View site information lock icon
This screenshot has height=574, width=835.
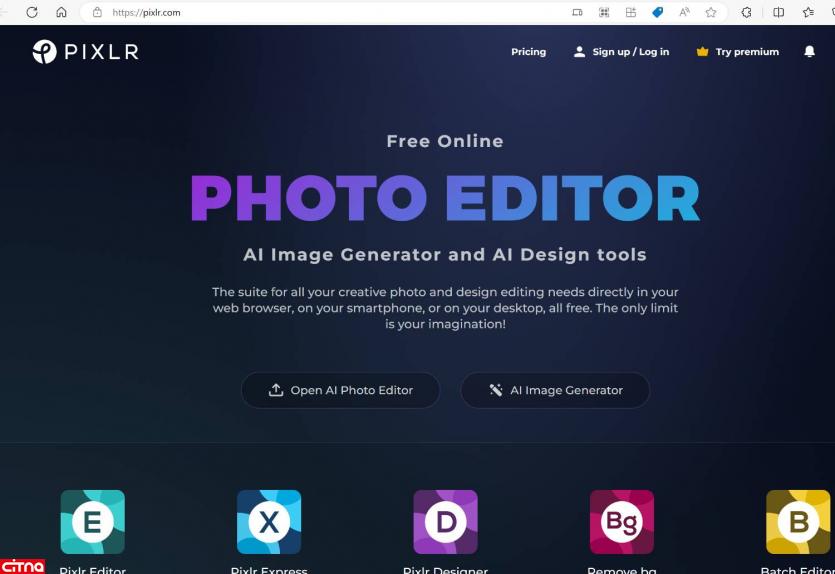(x=97, y=12)
